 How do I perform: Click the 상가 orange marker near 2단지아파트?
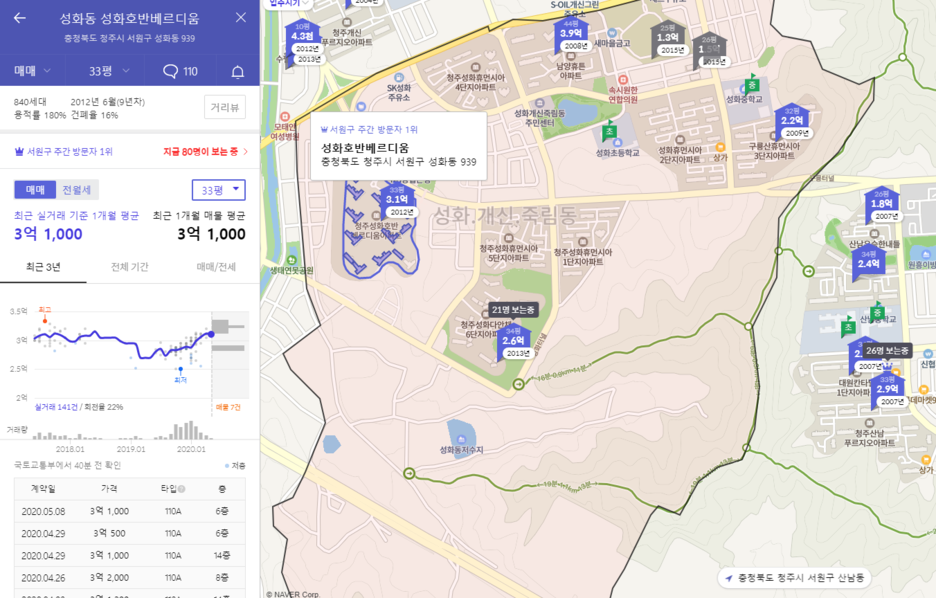tap(721, 147)
